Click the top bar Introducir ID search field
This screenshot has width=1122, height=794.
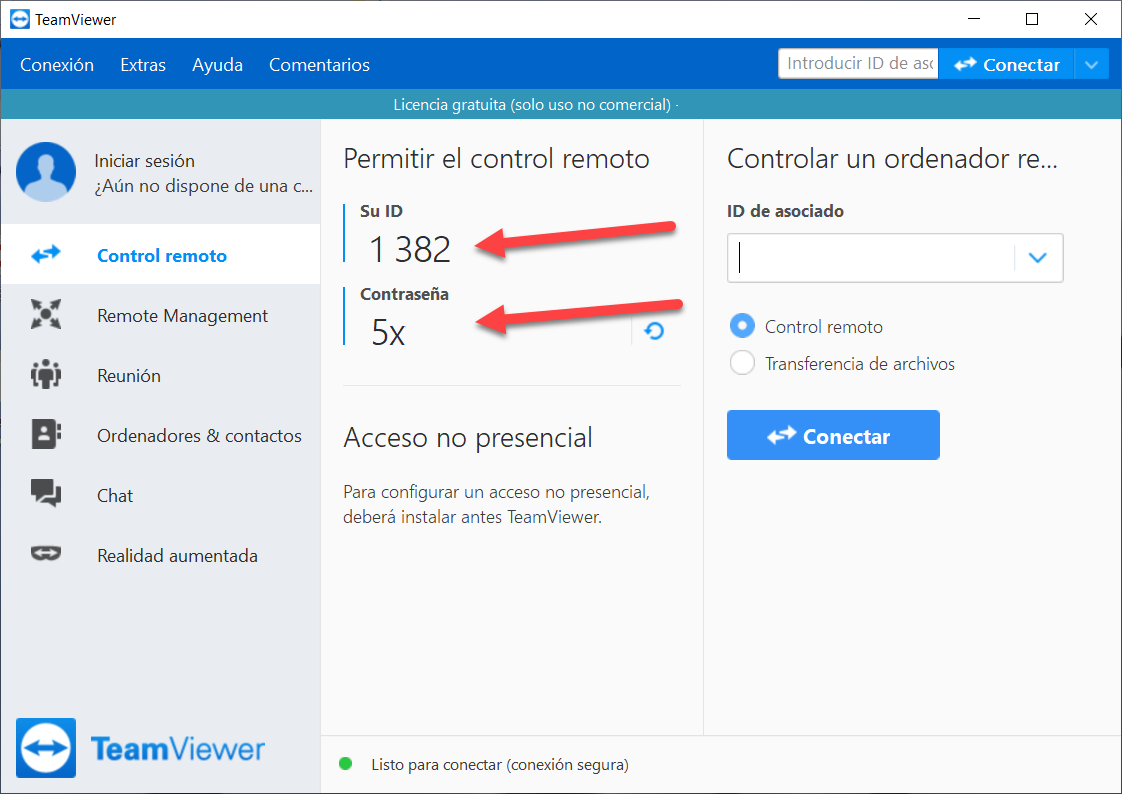[x=858, y=64]
